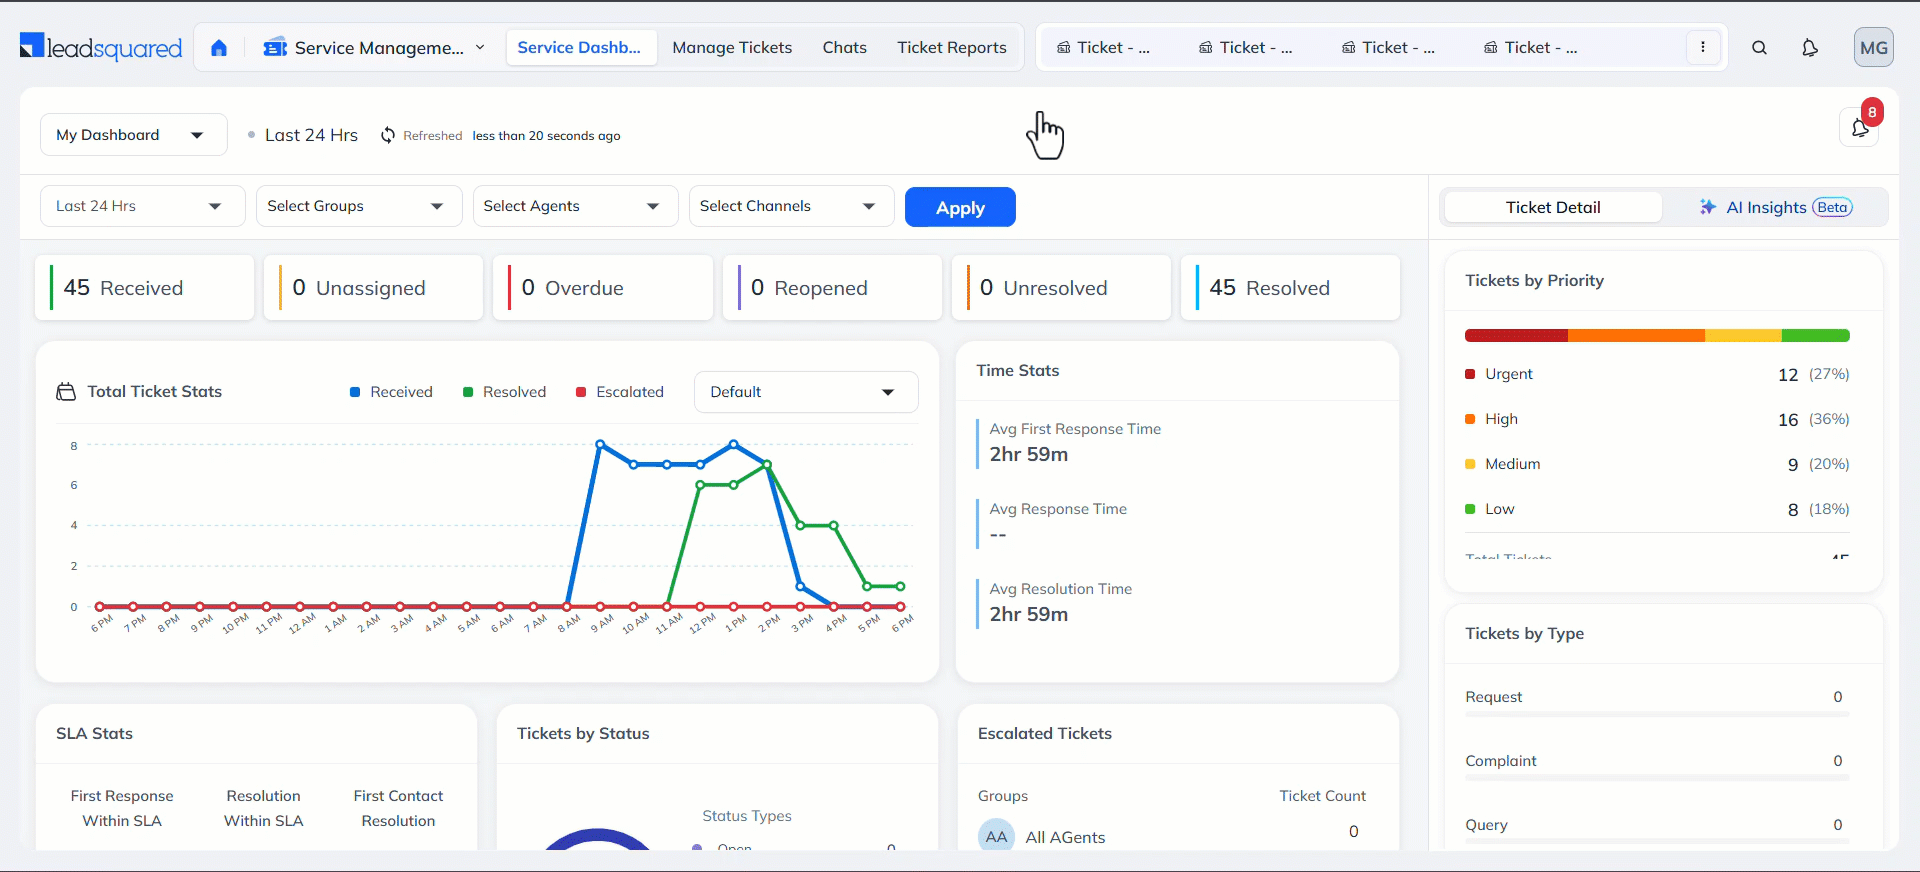Click the High priority row

point(1657,419)
